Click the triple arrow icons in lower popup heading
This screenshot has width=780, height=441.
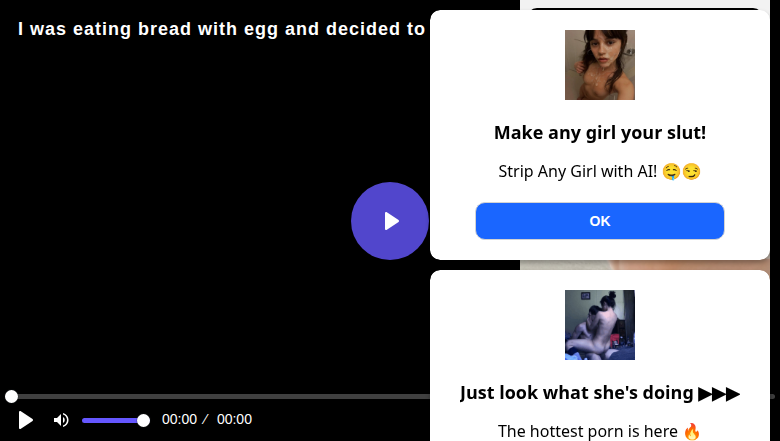click(x=719, y=394)
